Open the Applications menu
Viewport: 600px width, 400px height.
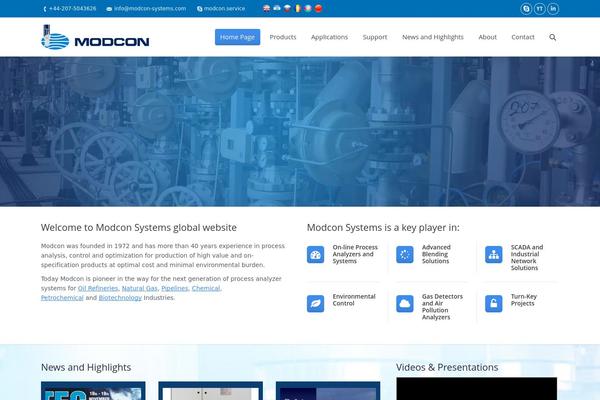click(x=329, y=37)
